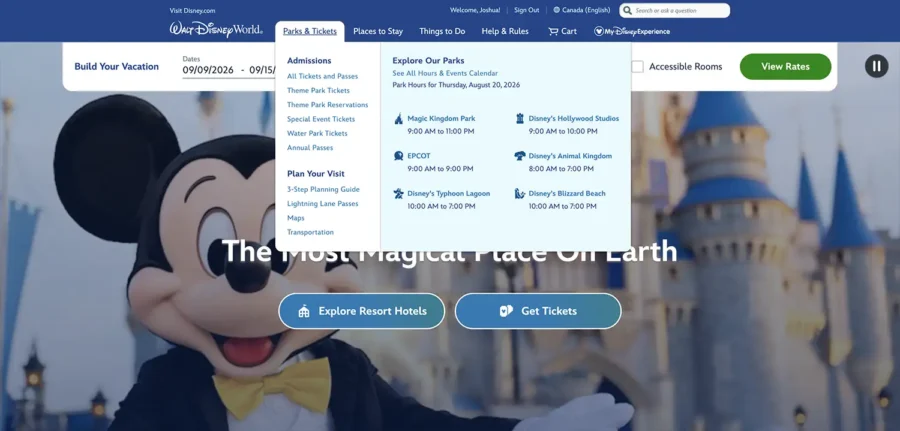The image size is (900, 431).
Task: Click See All Hours & Events Calendar
Action: coord(445,73)
